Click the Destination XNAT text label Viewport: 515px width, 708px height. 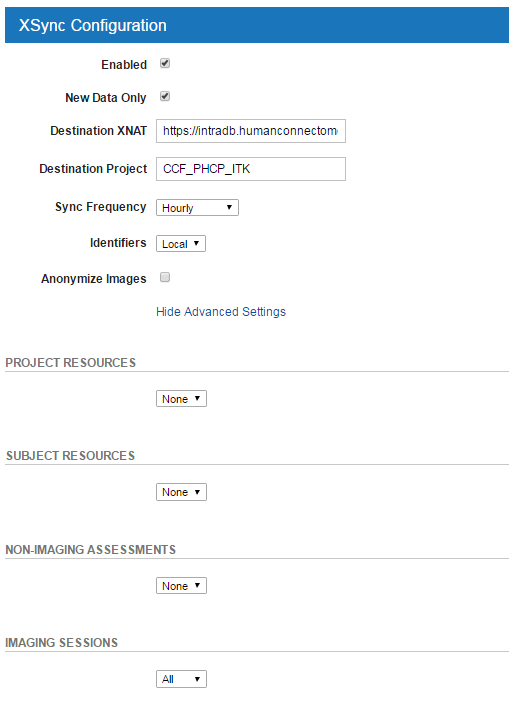point(98,131)
